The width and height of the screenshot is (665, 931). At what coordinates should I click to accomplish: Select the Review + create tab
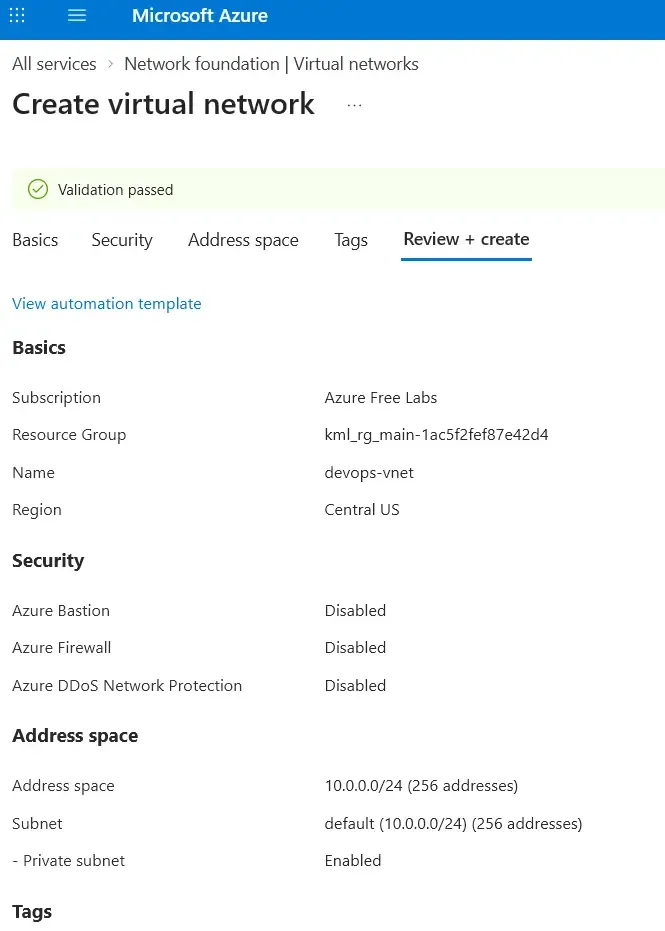pos(467,239)
